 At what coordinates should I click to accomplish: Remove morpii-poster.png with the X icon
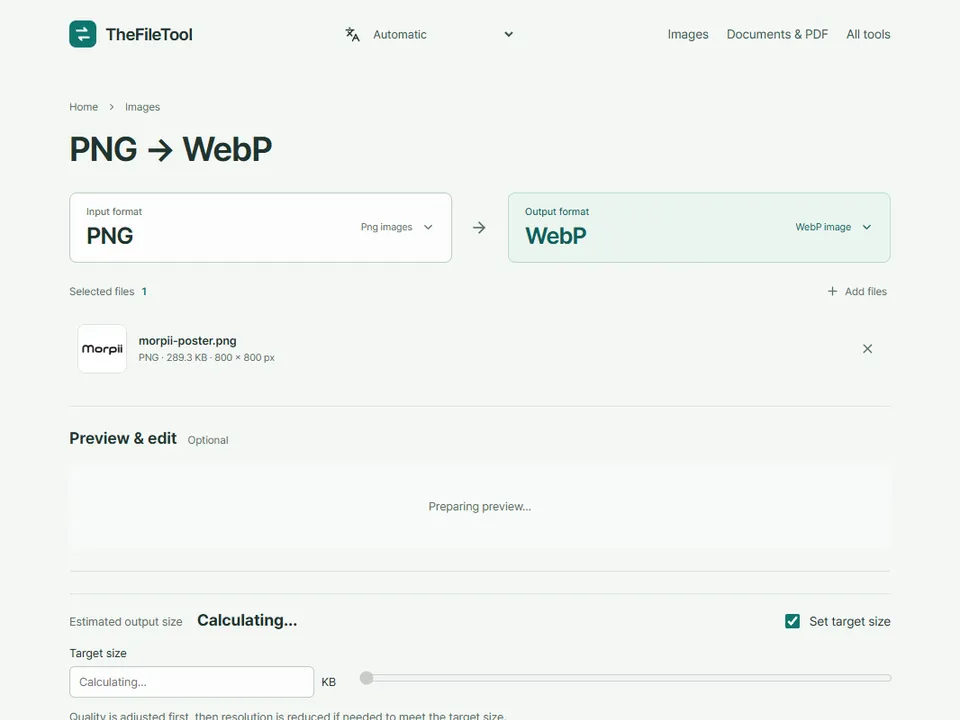click(x=868, y=349)
